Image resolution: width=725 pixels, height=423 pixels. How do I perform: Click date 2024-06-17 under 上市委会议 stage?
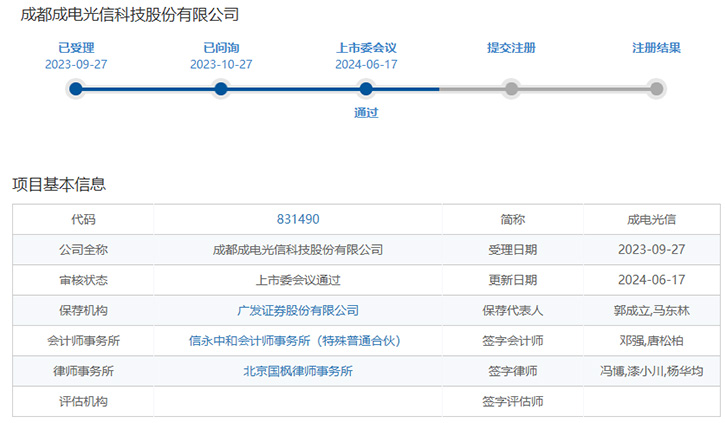tap(366, 64)
